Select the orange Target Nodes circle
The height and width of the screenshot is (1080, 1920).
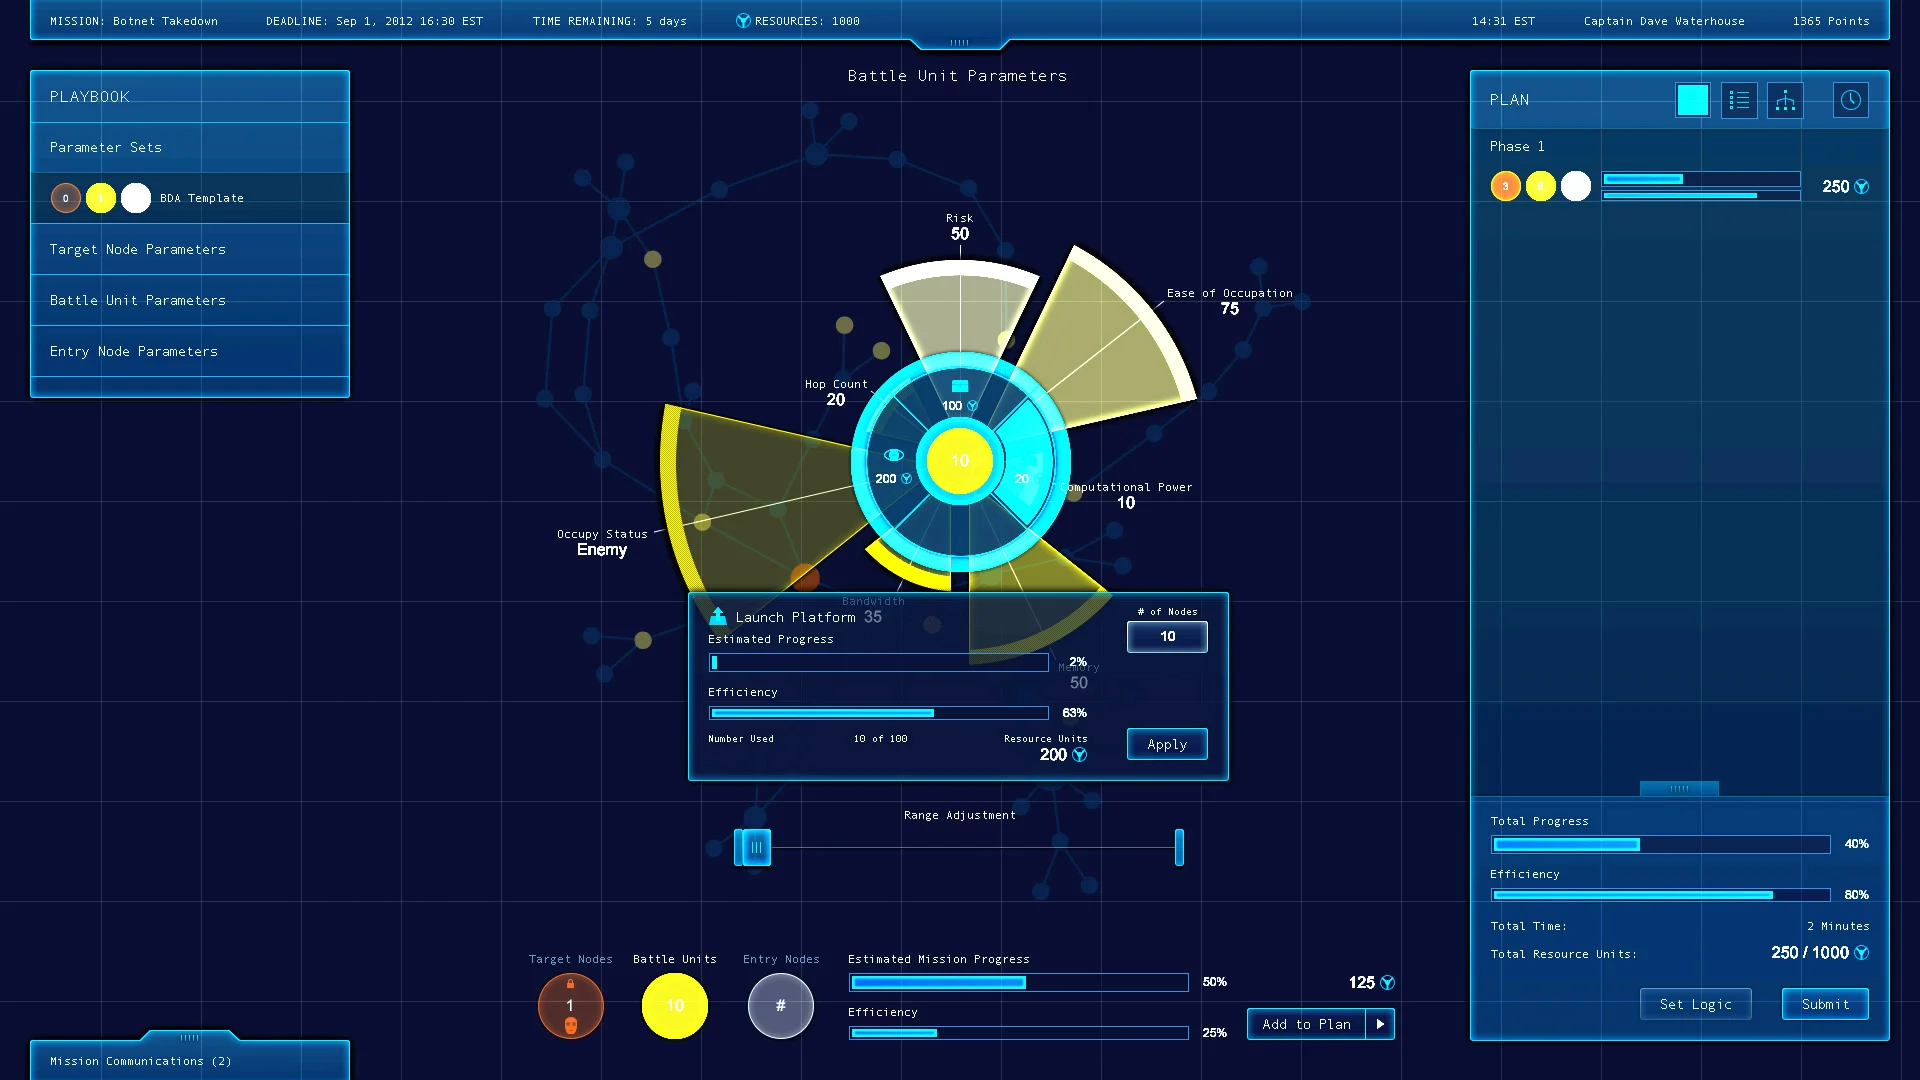(x=570, y=1005)
